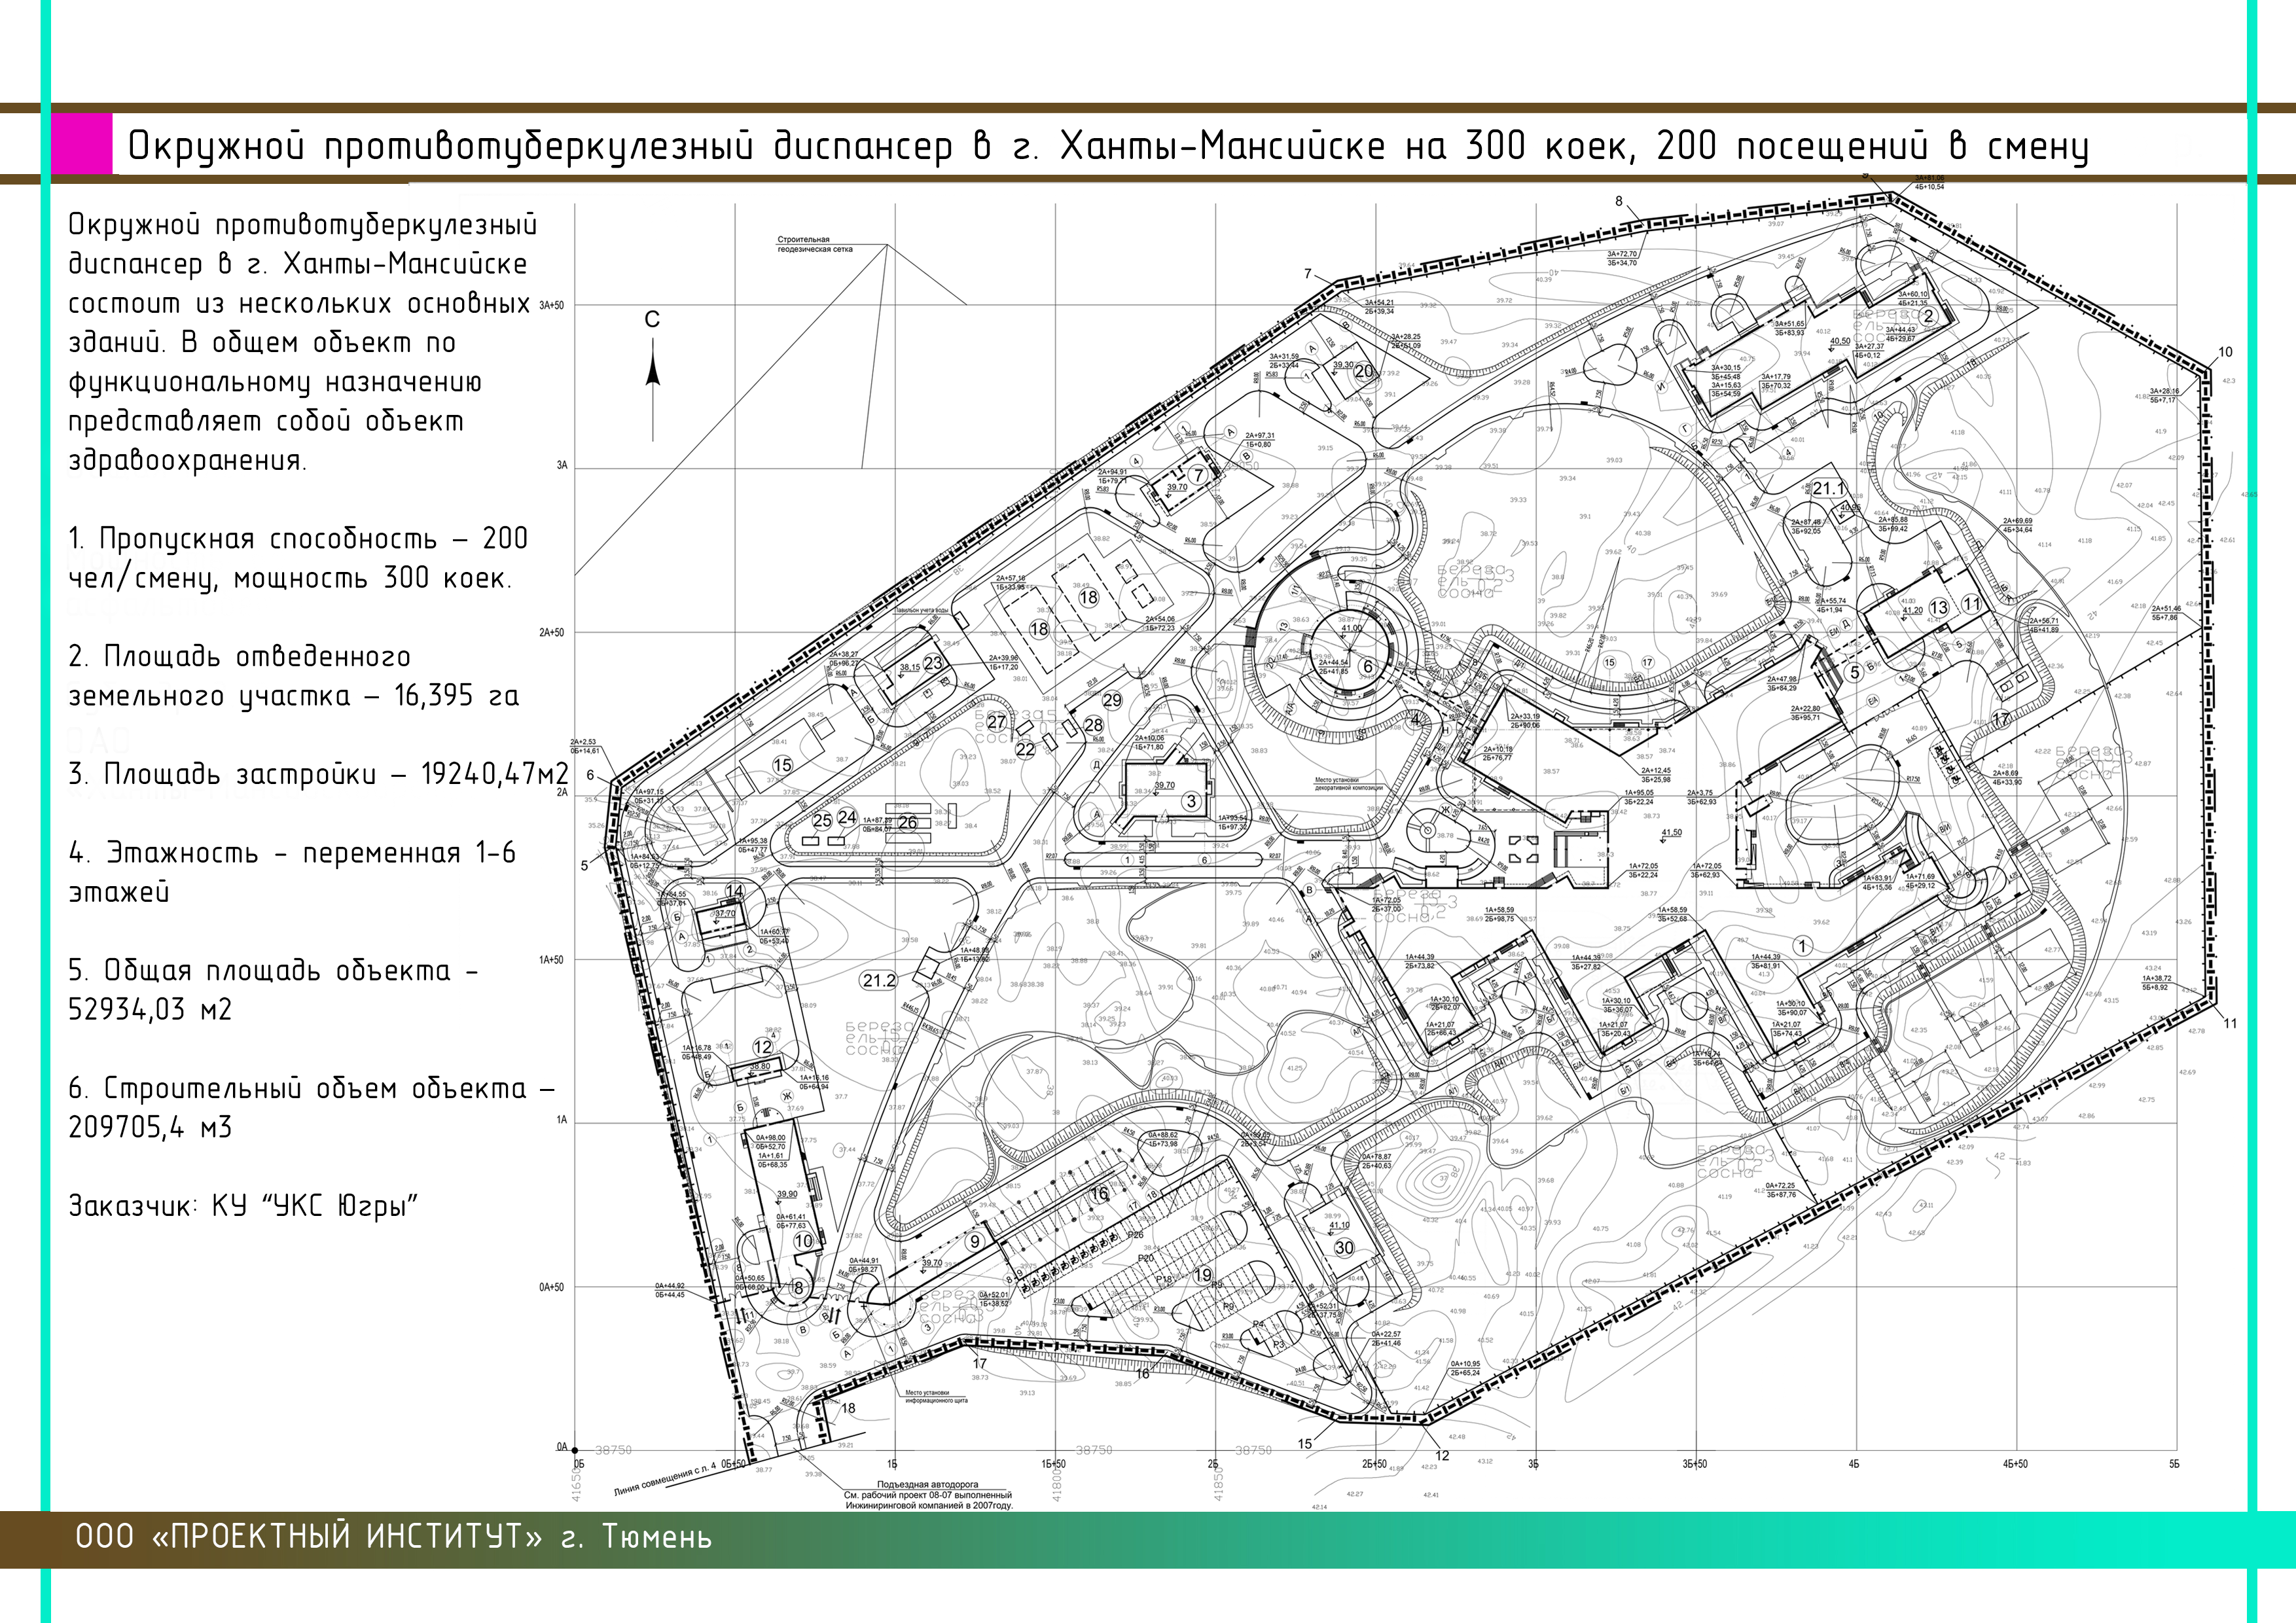This screenshot has height=1623, width=2296.
Task: Click circled number 26 by the small pads
Action: [x=908, y=823]
